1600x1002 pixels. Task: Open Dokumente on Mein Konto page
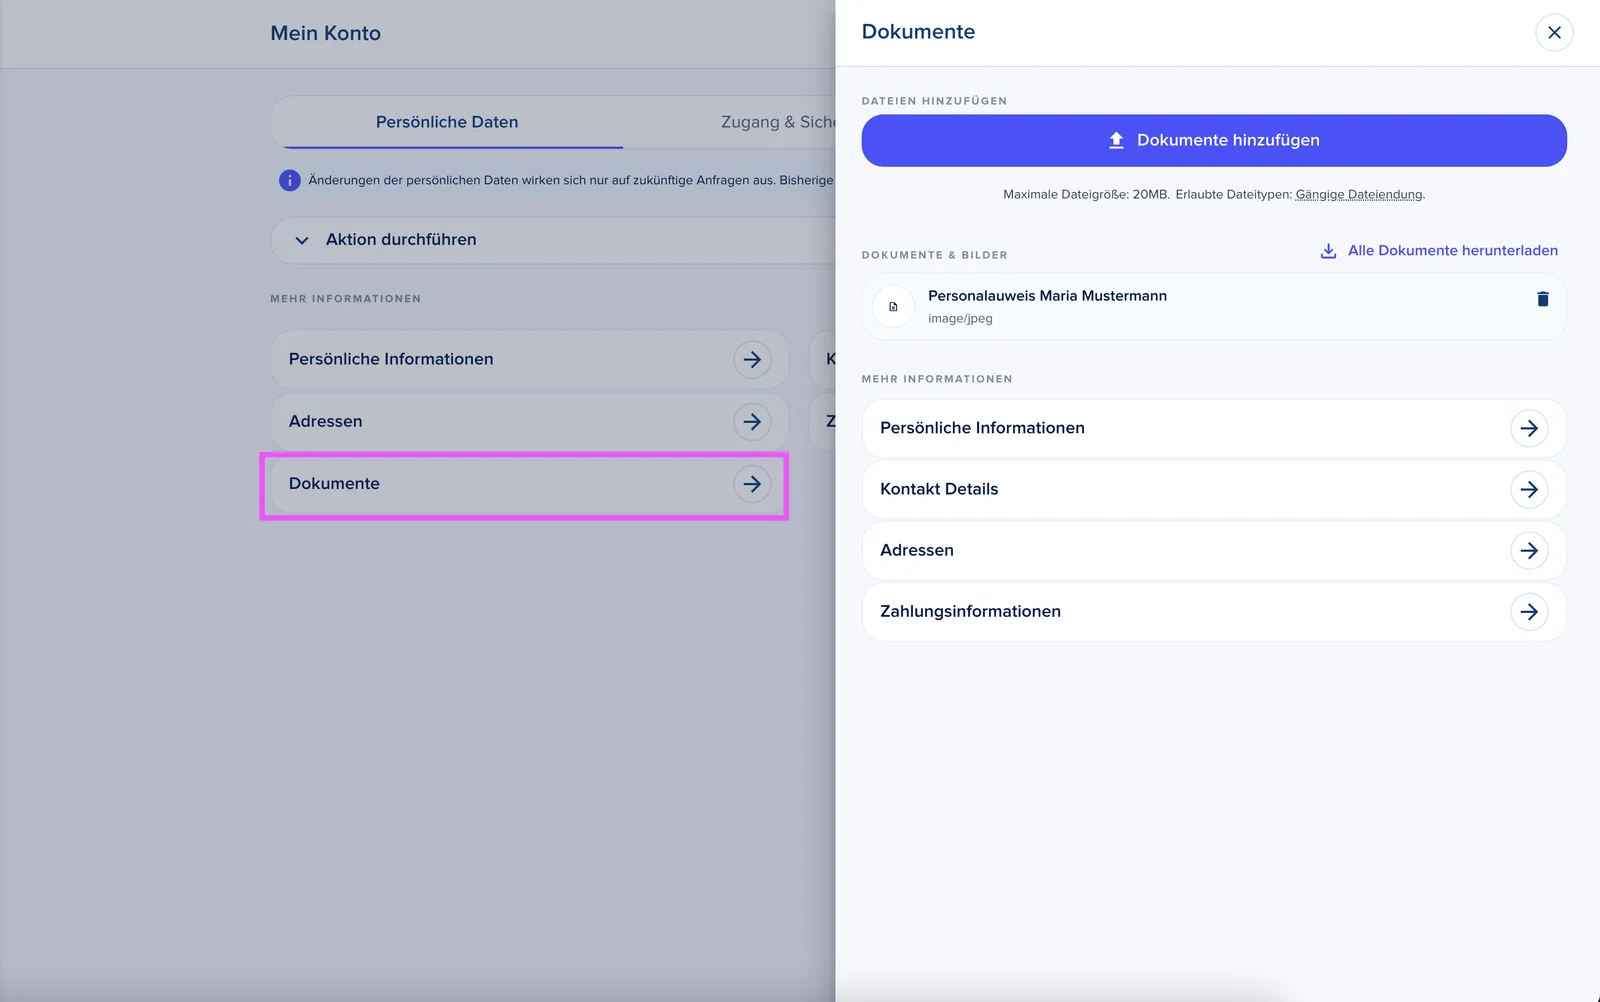click(530, 484)
